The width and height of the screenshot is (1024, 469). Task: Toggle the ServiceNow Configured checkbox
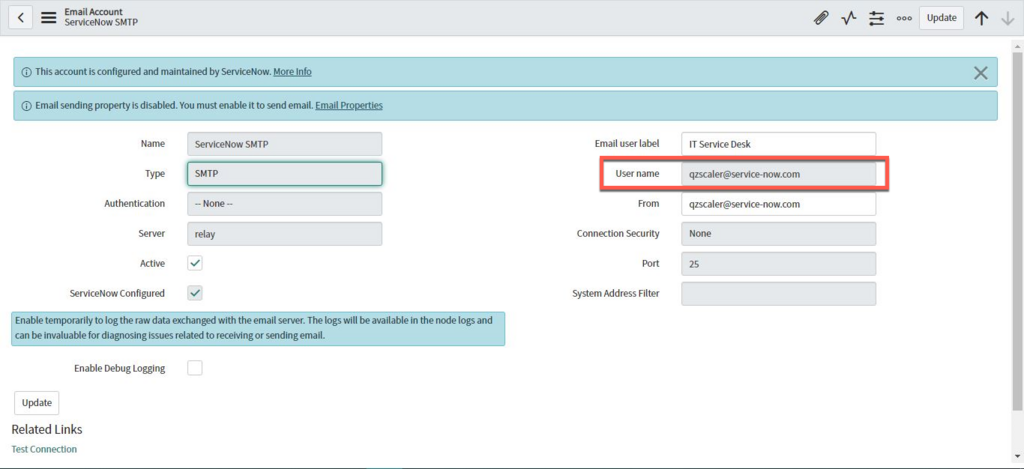click(x=195, y=293)
